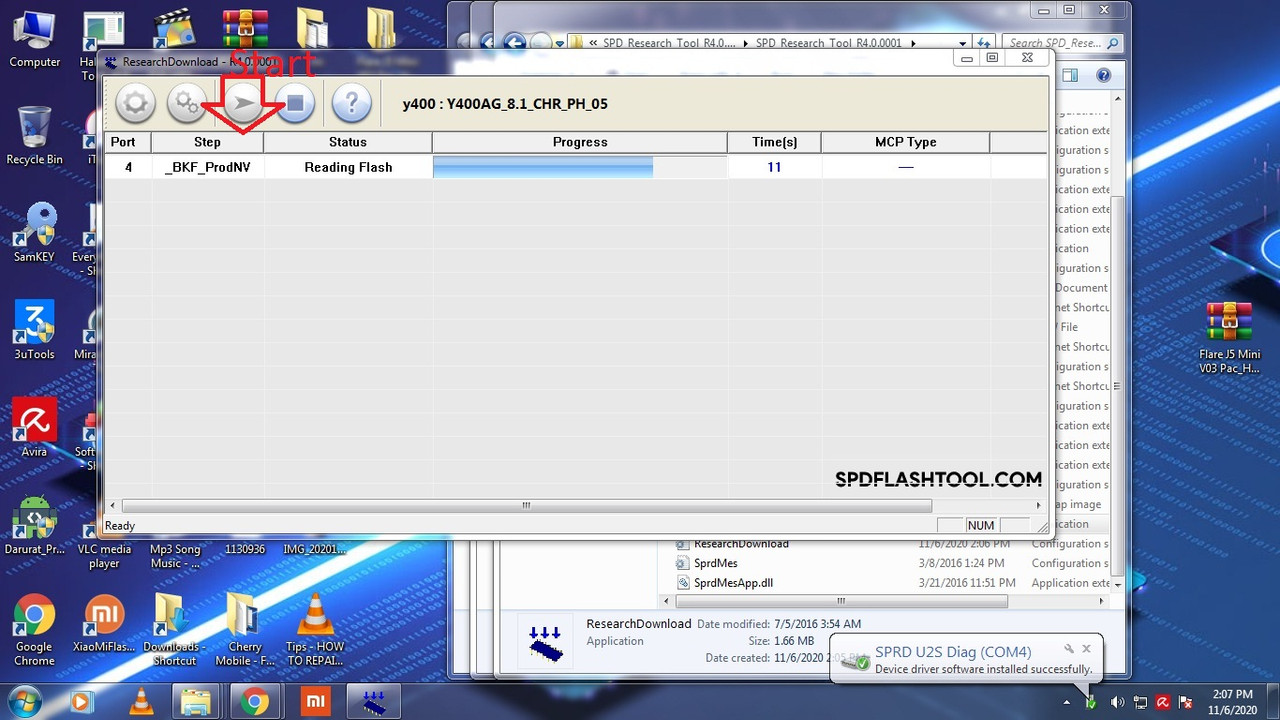Click the Explorer Back navigation button
Screen dimensions: 1280x720
pos(514,43)
